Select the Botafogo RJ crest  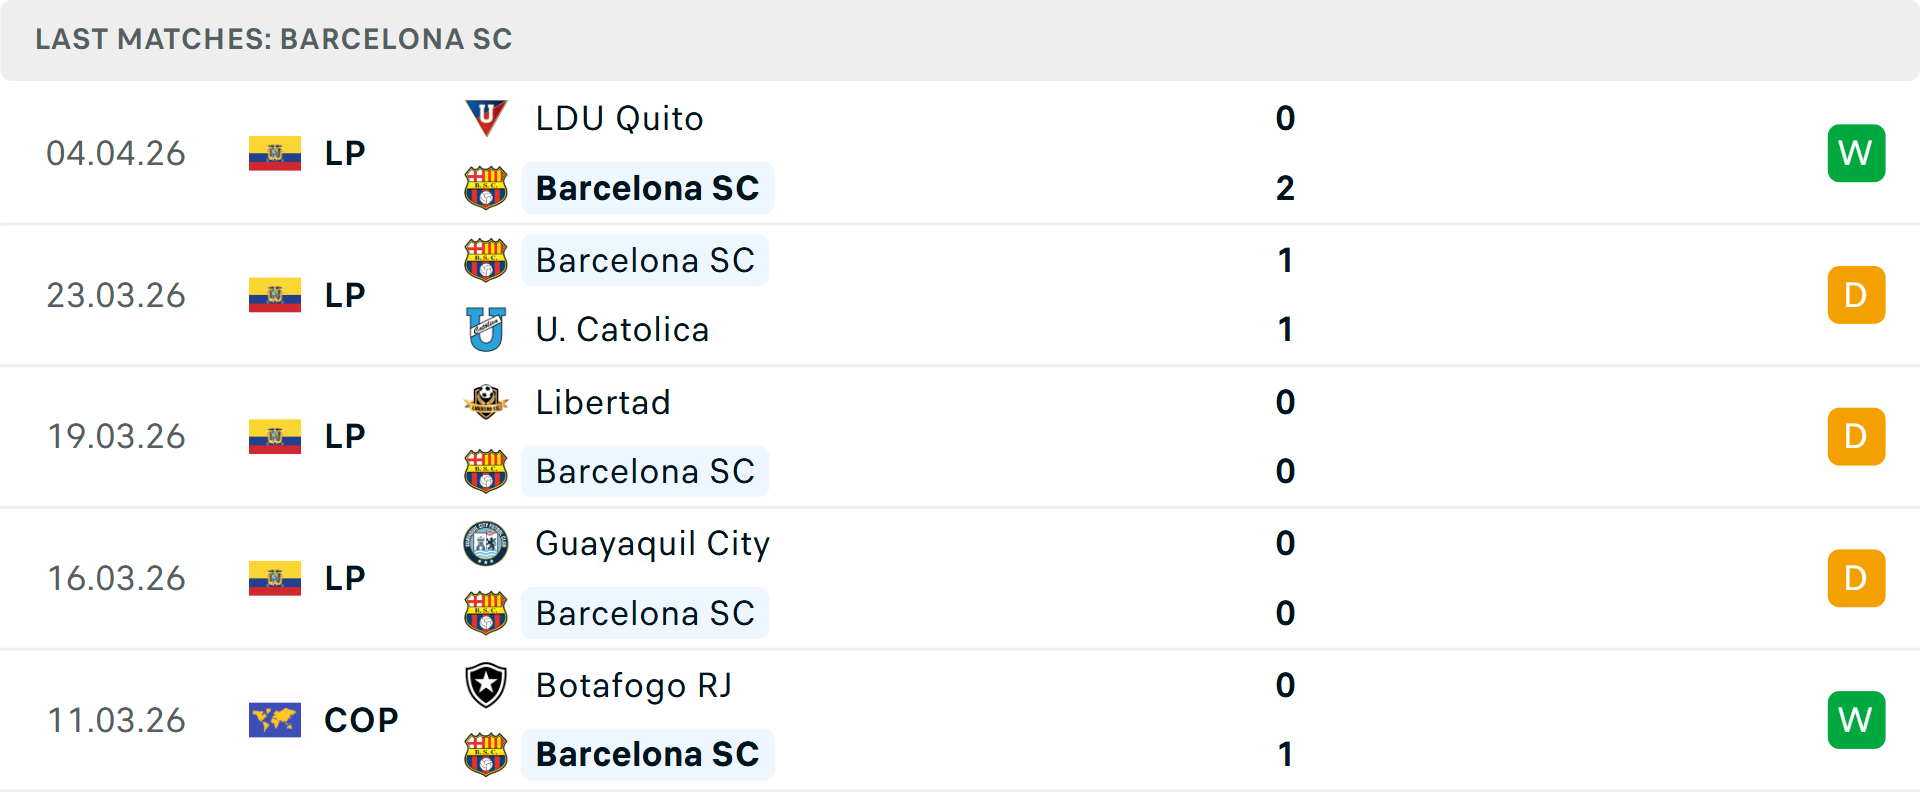coord(486,687)
